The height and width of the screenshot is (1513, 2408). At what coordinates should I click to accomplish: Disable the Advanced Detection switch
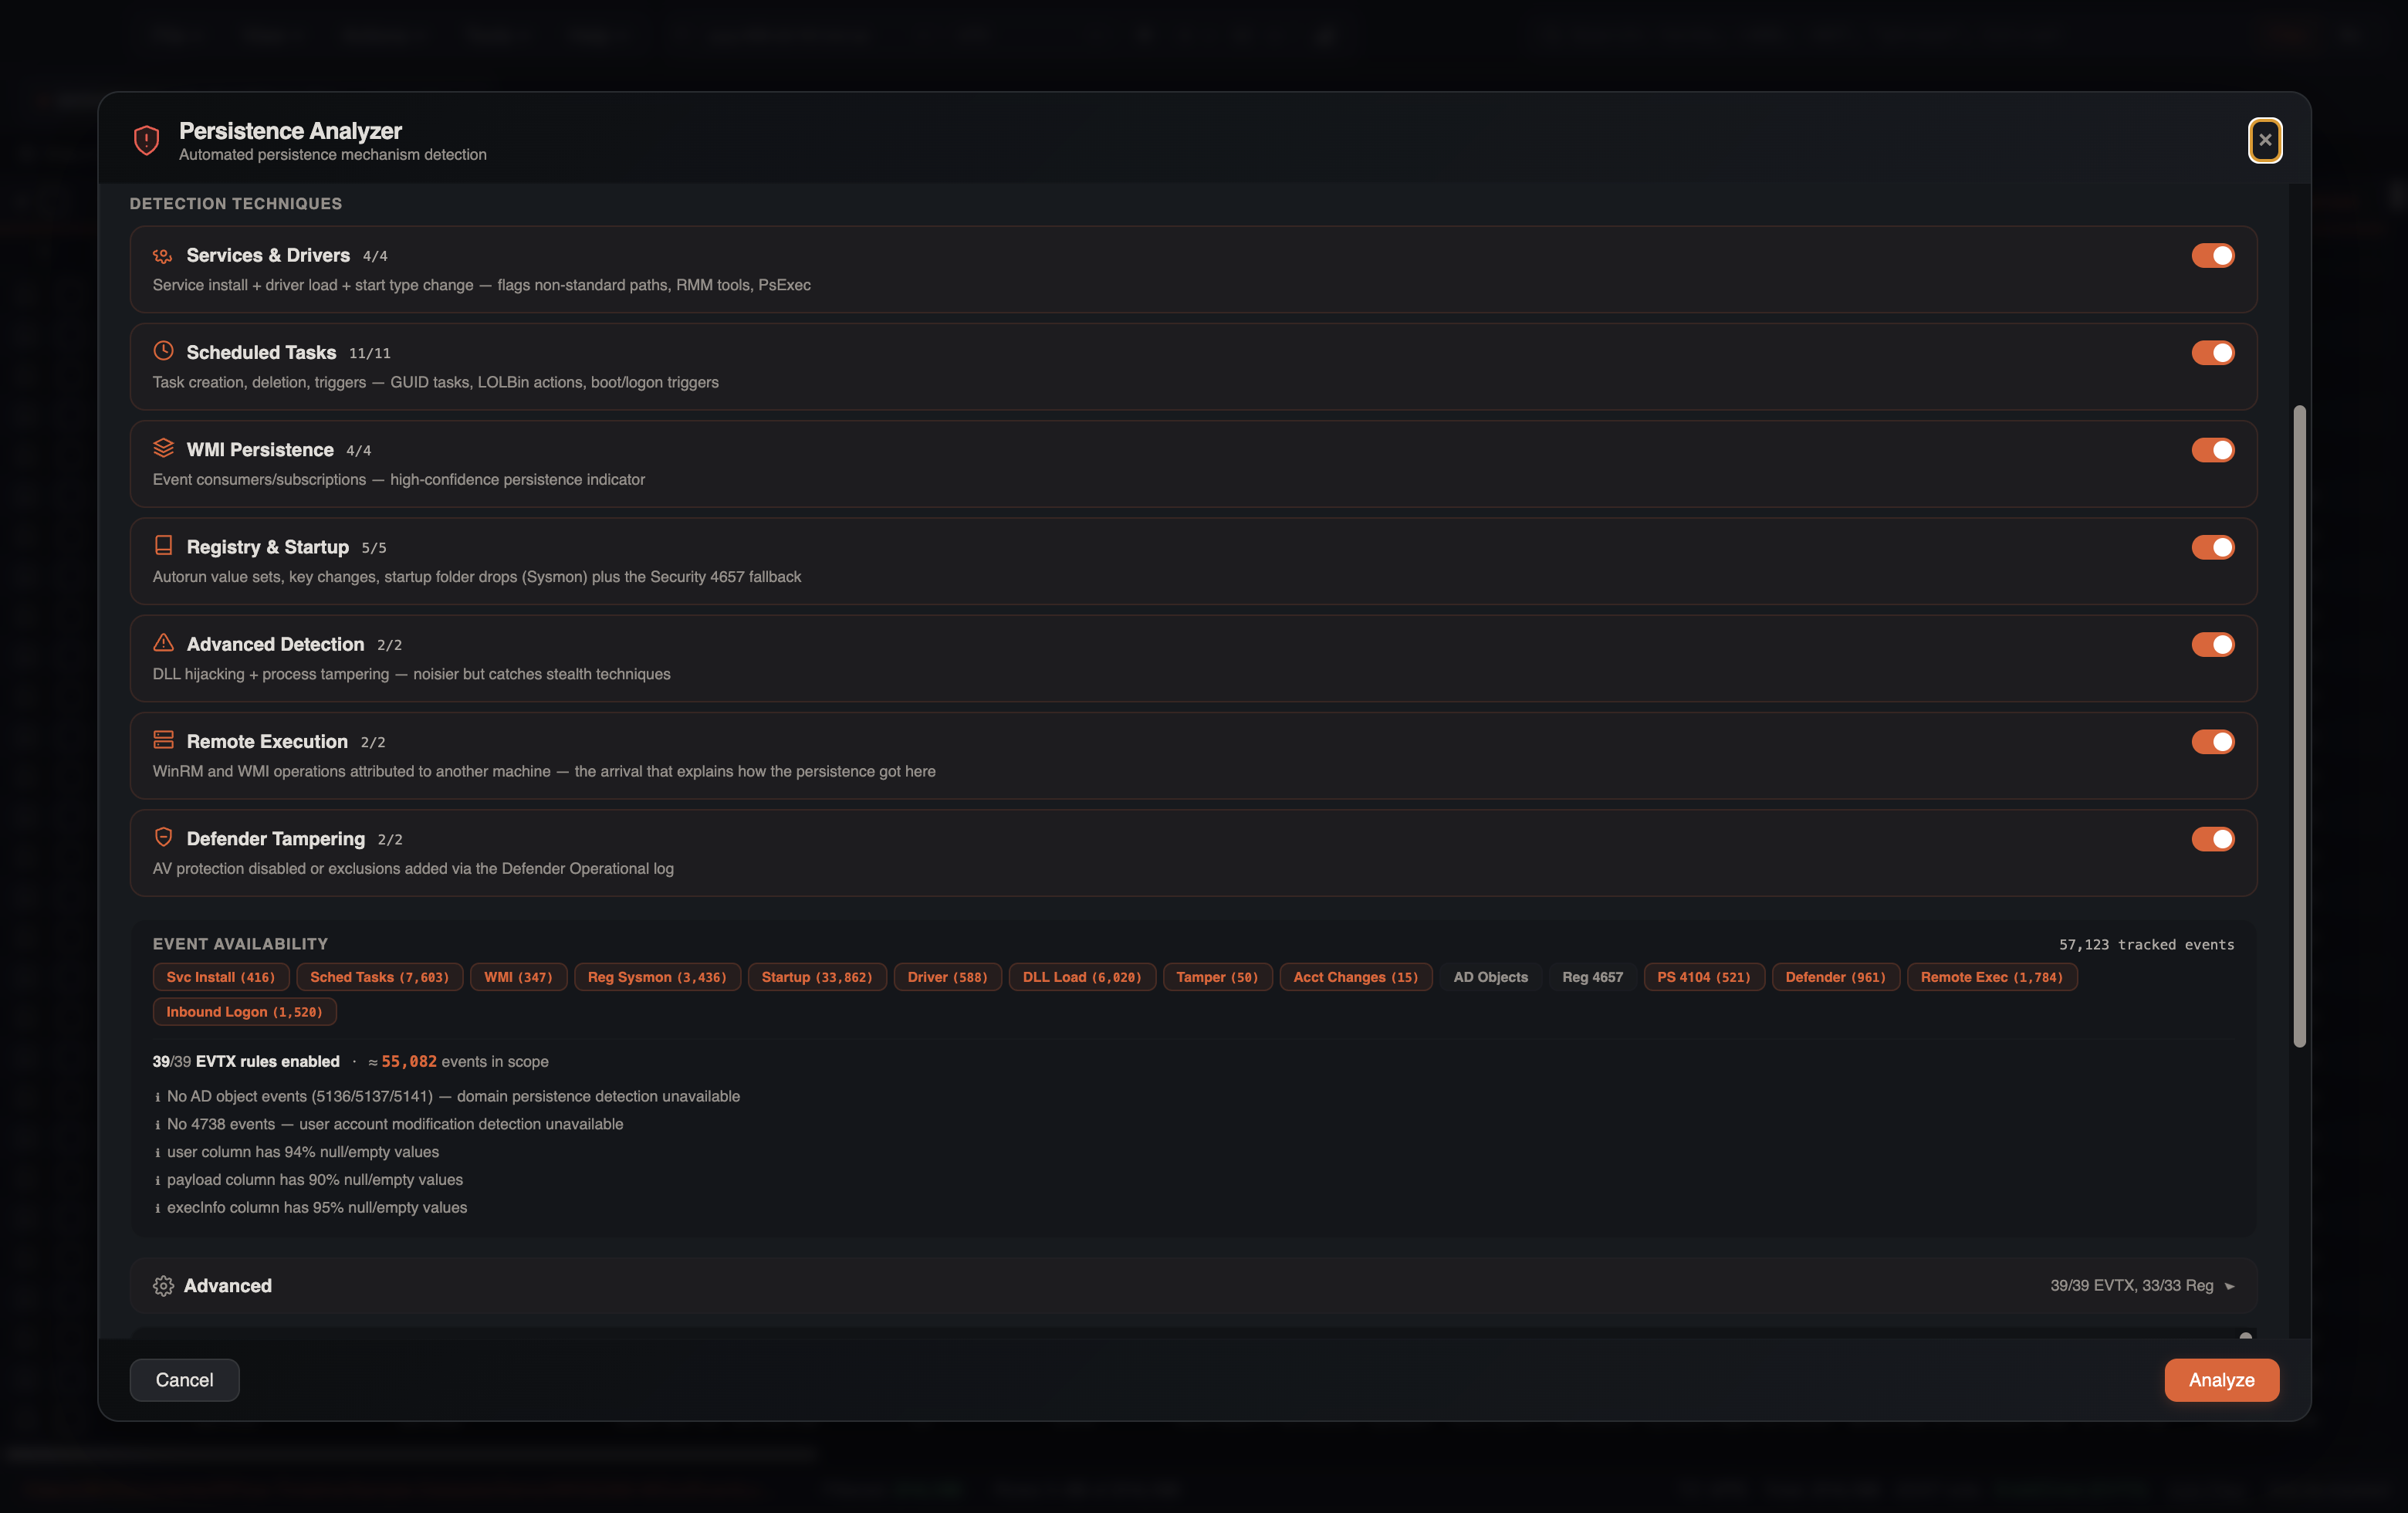coord(2213,645)
